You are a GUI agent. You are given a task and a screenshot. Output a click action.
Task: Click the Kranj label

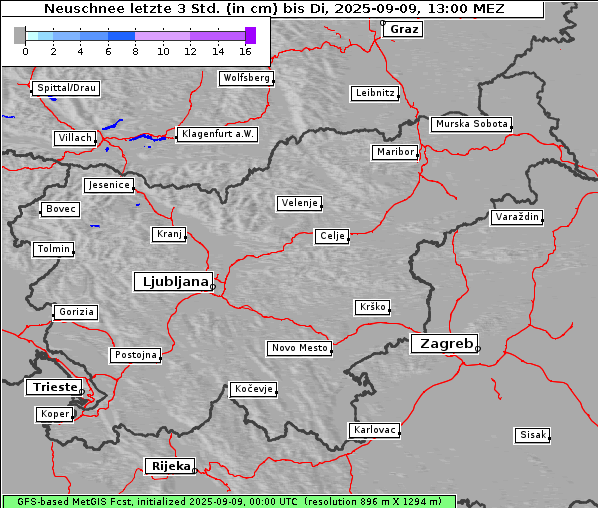(x=169, y=234)
